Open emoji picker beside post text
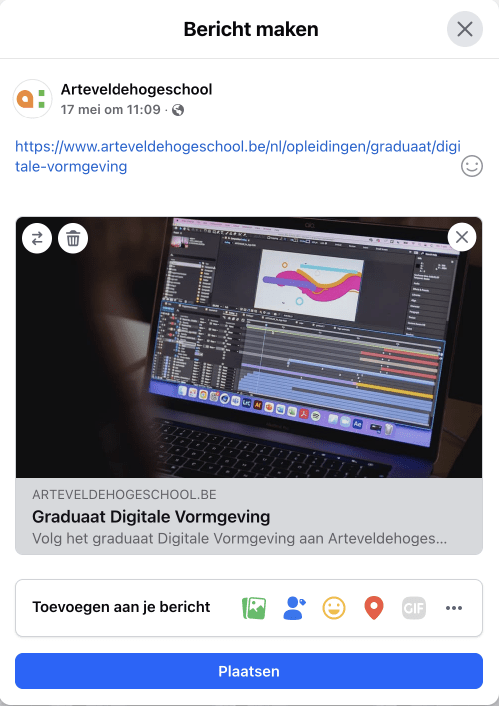The width and height of the screenshot is (499, 706). pos(472,166)
